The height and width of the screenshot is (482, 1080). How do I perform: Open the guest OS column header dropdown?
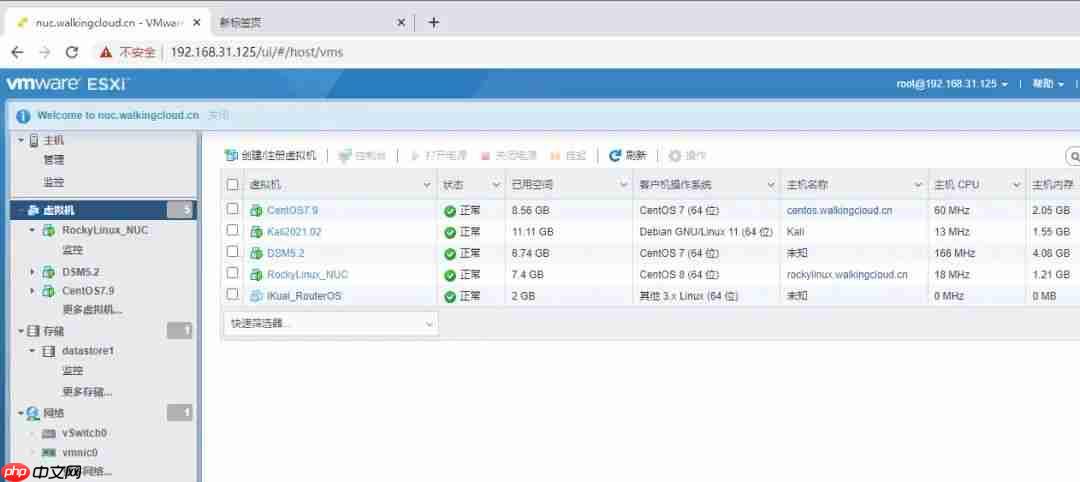coord(771,185)
